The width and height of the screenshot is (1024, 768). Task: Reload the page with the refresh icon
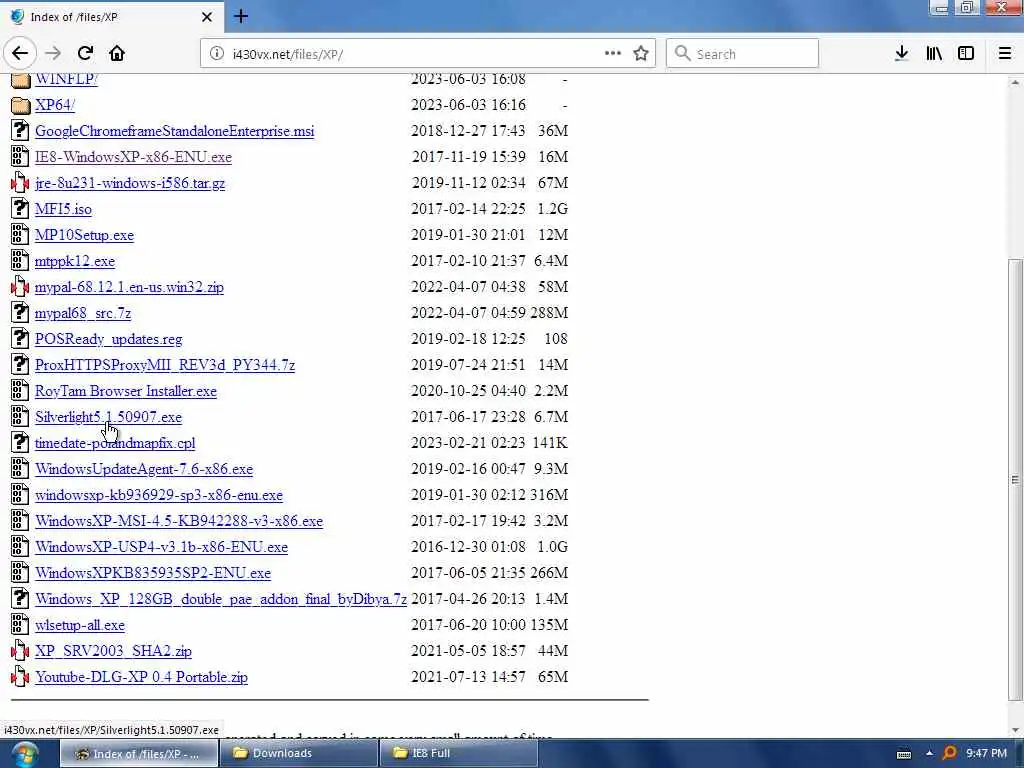(85, 54)
